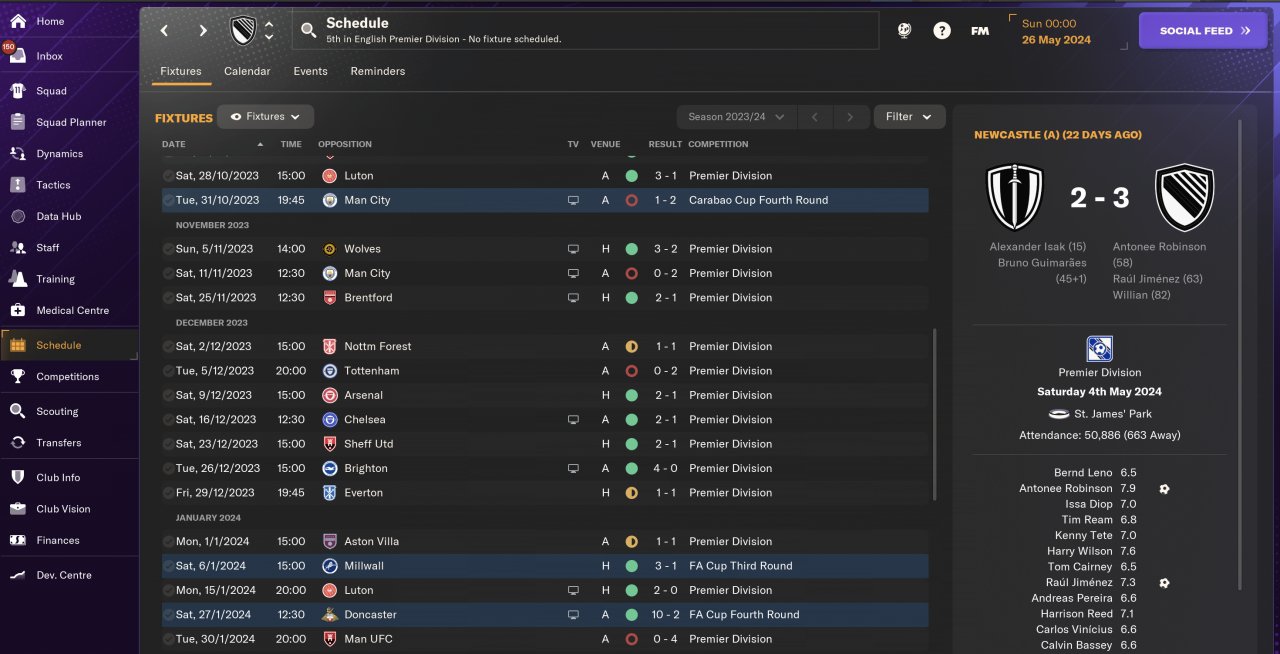Click the help question mark icon
The image size is (1280, 654).
pos(942,31)
